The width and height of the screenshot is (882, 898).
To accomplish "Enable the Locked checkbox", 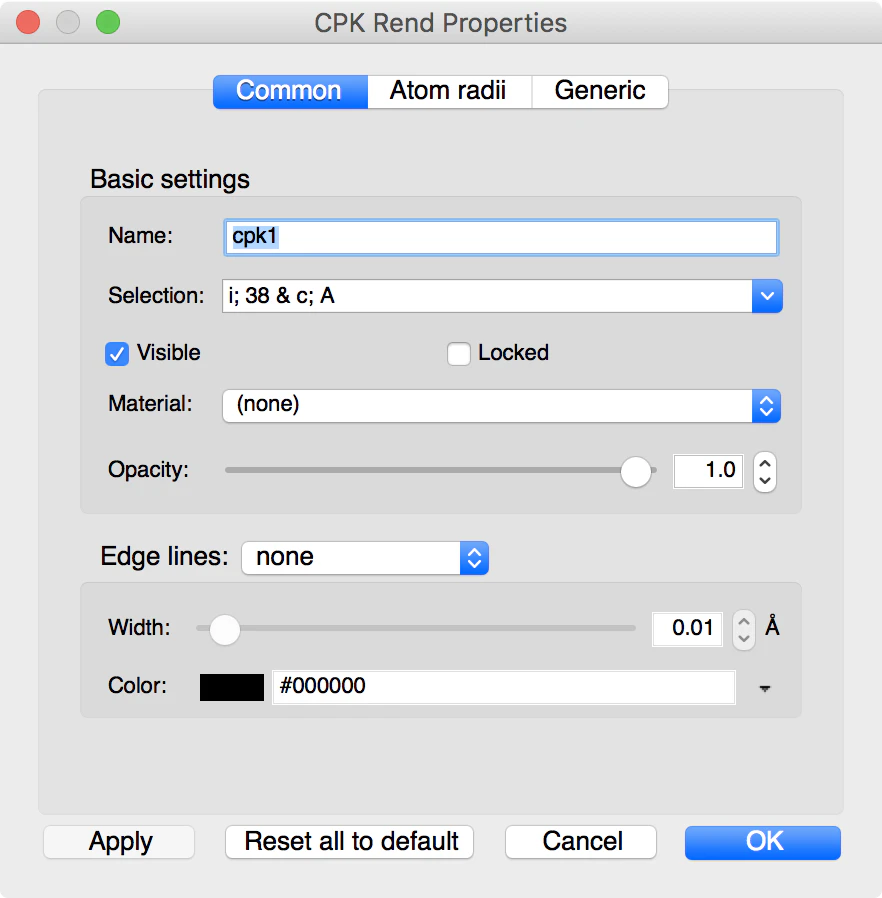I will 459,353.
